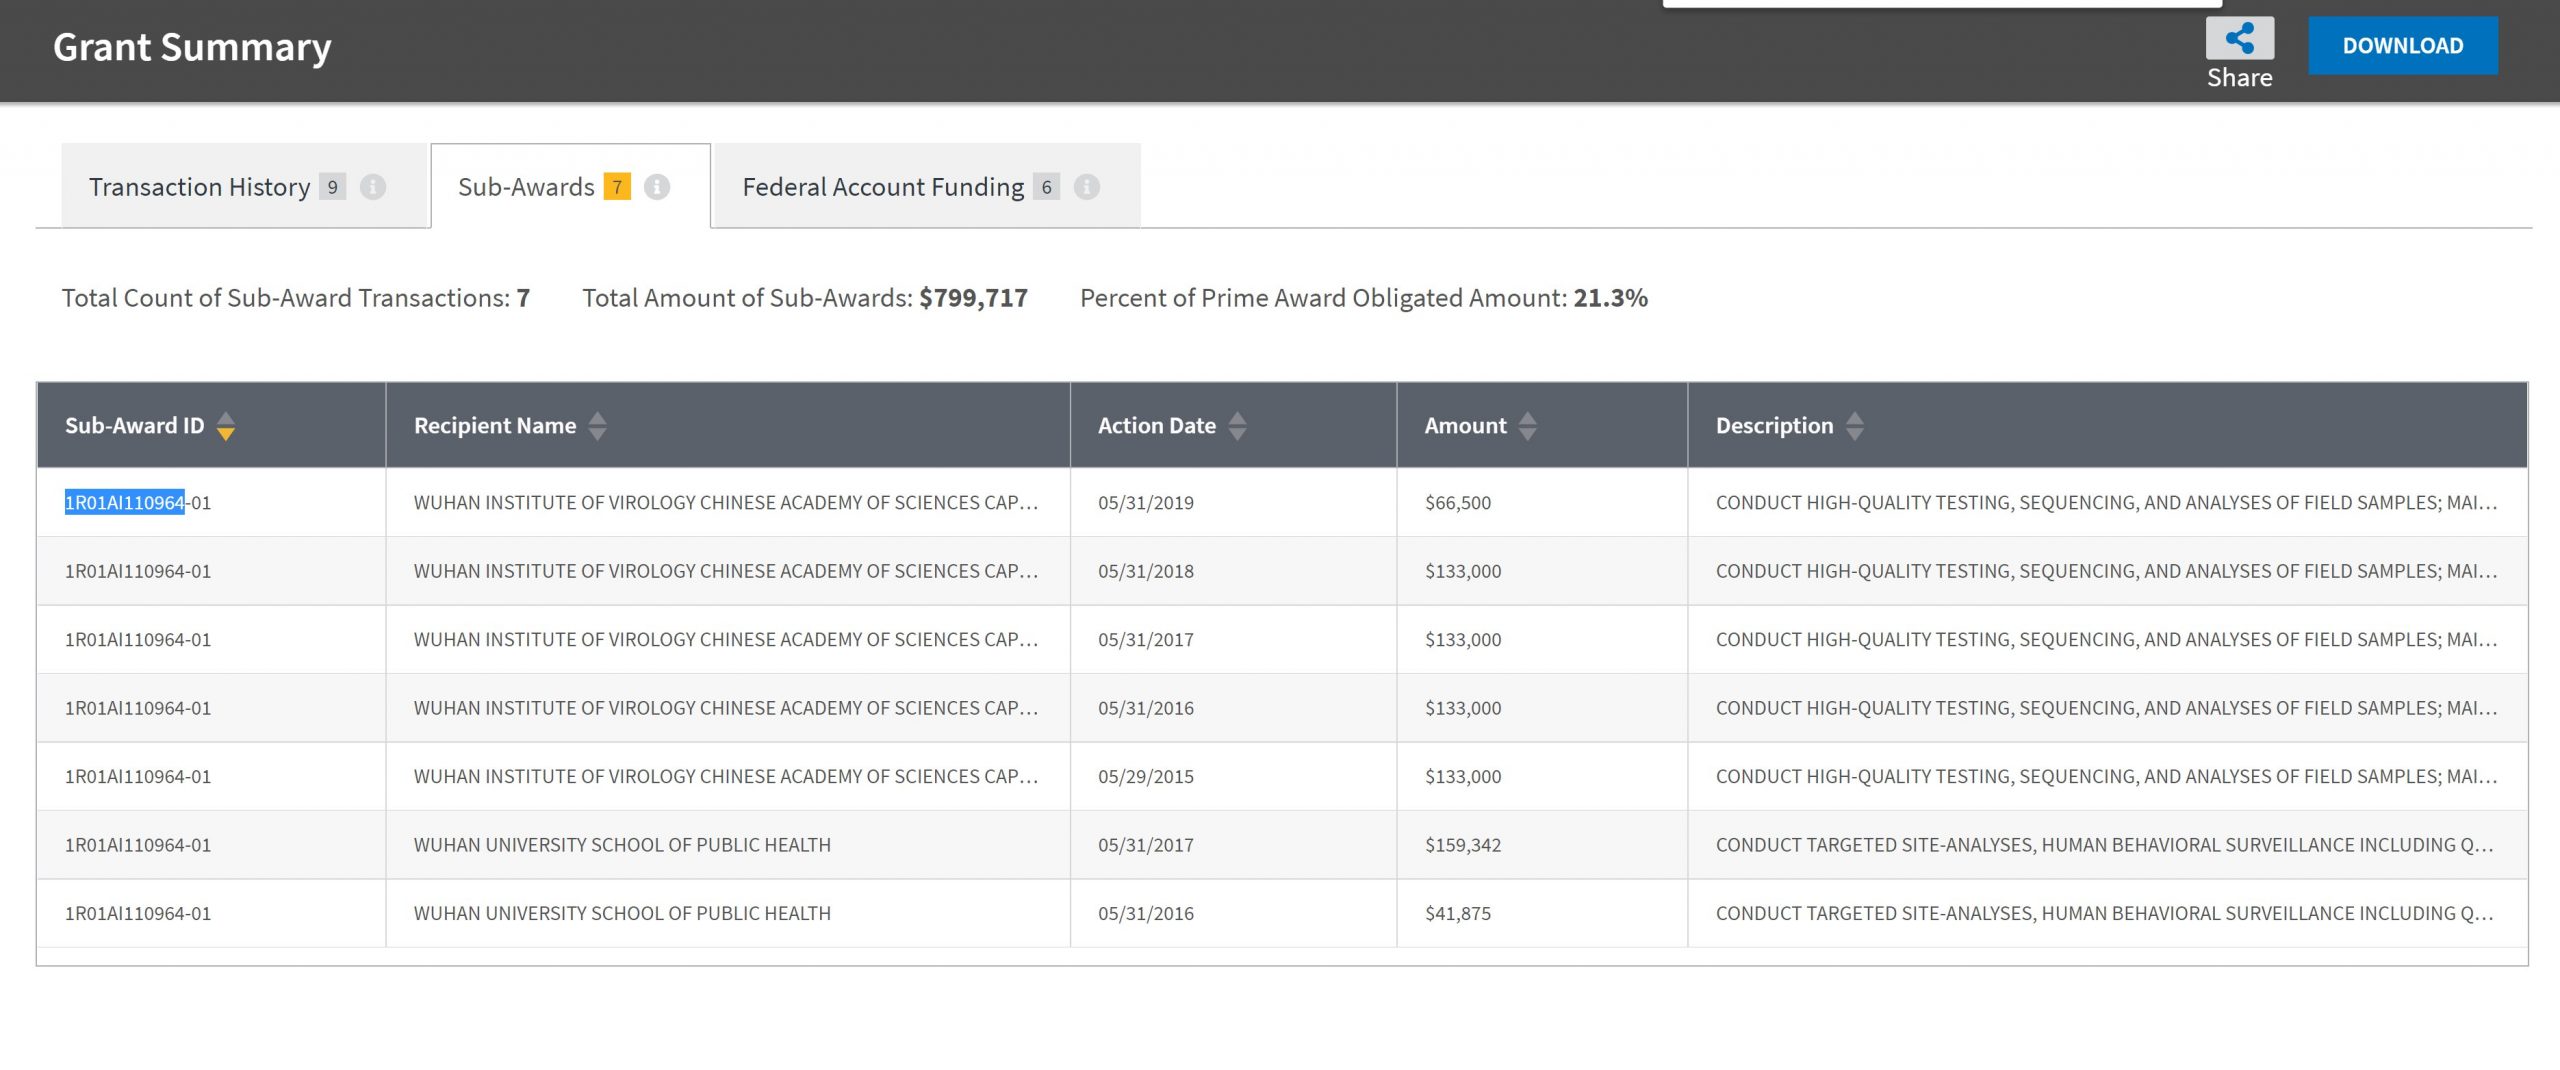Sort table by Recipient Name arrows
The width and height of the screenshot is (2560, 1070).
(598, 426)
